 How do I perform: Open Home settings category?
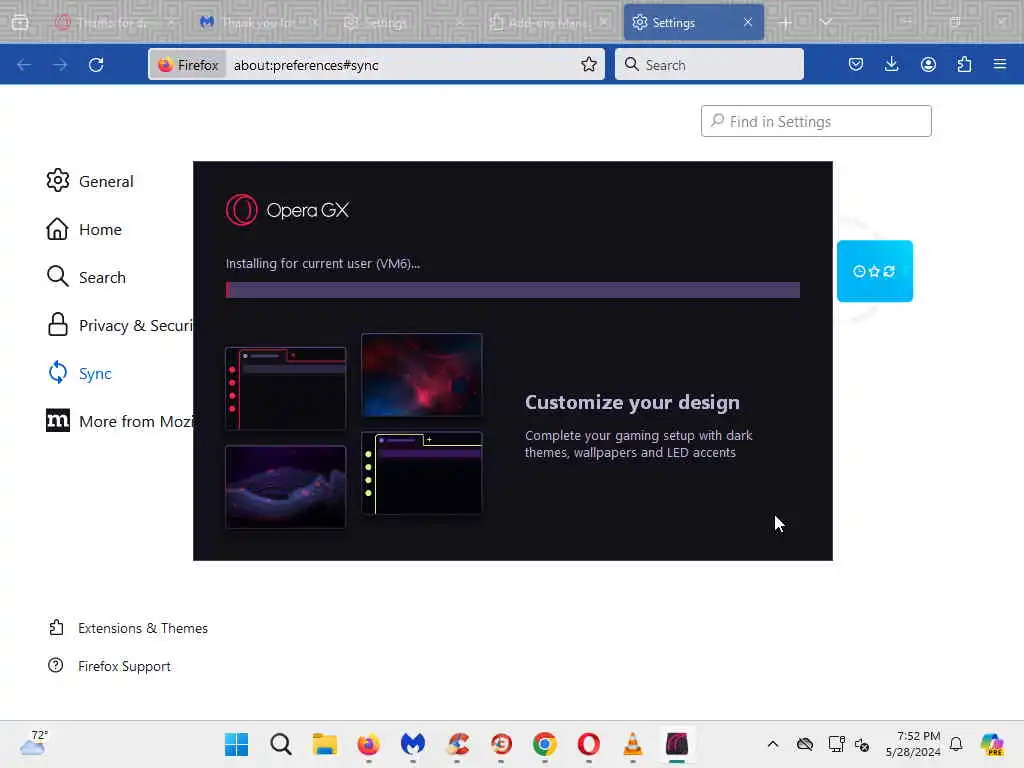(84, 229)
